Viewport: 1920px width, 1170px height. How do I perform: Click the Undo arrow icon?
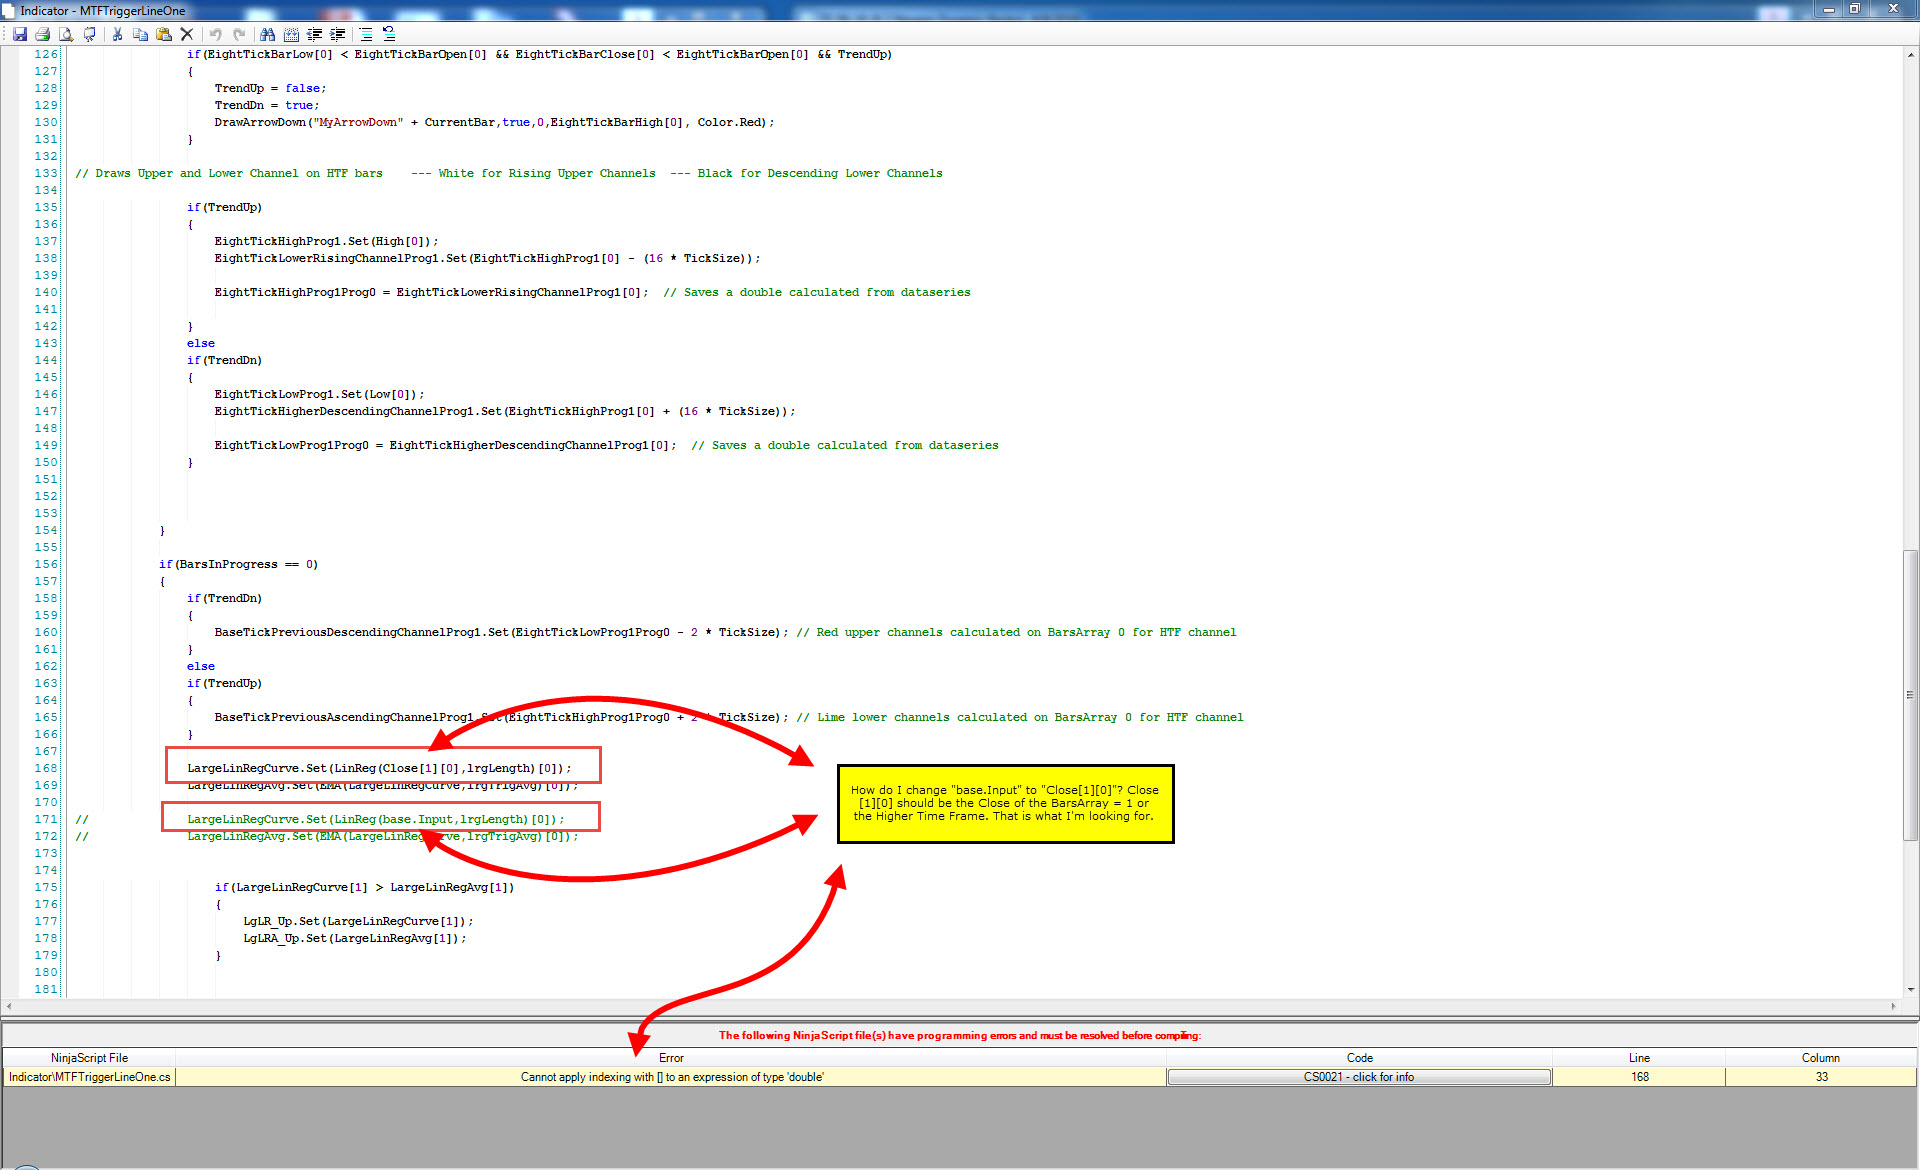coord(215,34)
